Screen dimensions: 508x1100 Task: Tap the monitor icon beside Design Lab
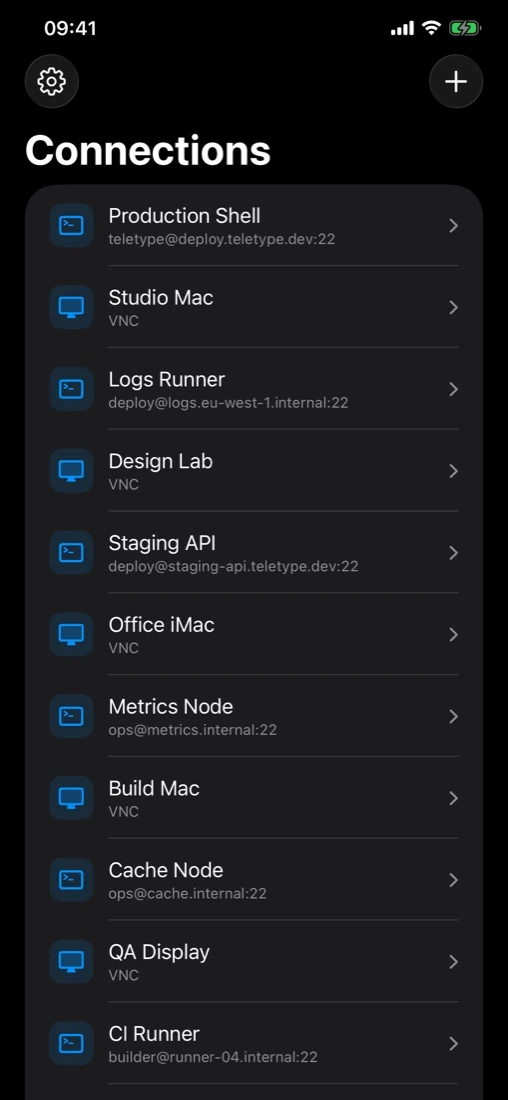pyautogui.click(x=72, y=471)
